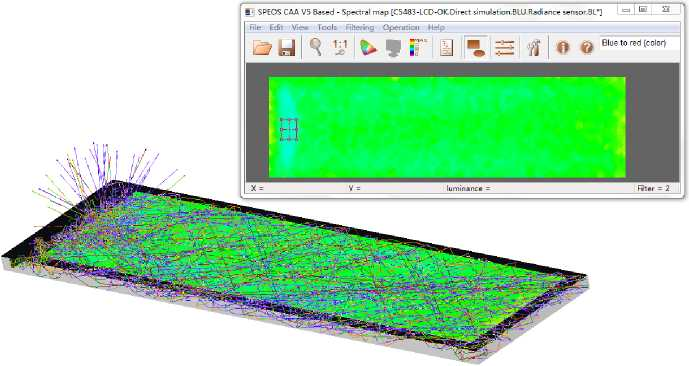Show info with the orange i icon
This screenshot has height=366, width=689.
click(562, 47)
